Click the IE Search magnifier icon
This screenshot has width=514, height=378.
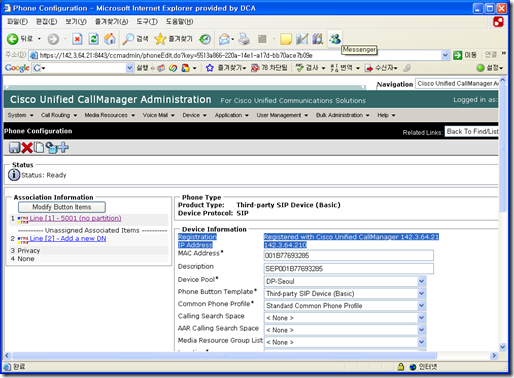click(x=128, y=39)
